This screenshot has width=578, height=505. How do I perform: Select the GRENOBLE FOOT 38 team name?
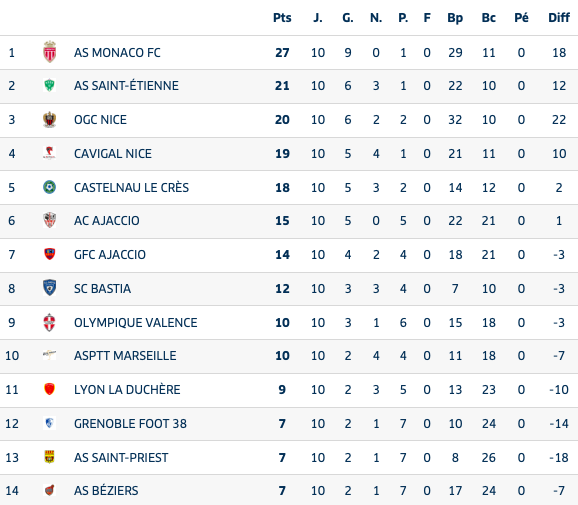click(130, 424)
